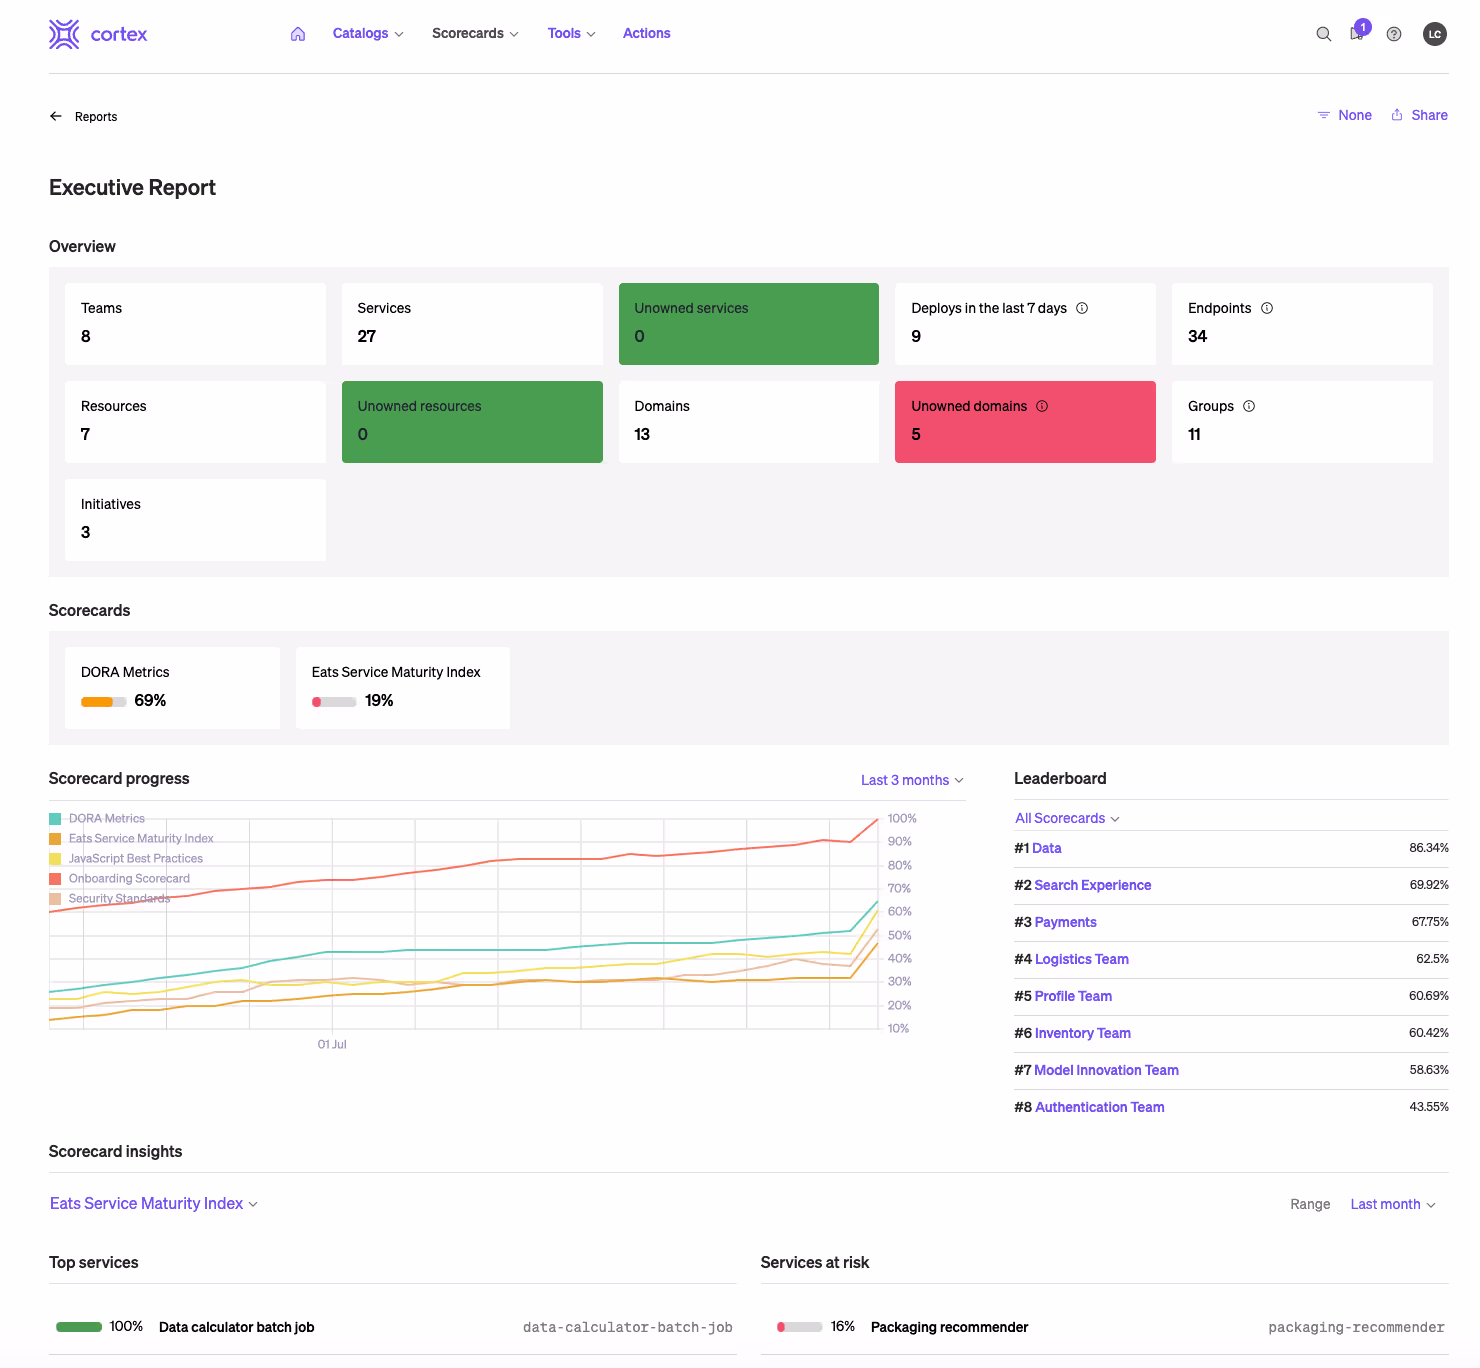The image size is (1480, 1368).
Task: Go to the home page icon
Action: (x=298, y=34)
